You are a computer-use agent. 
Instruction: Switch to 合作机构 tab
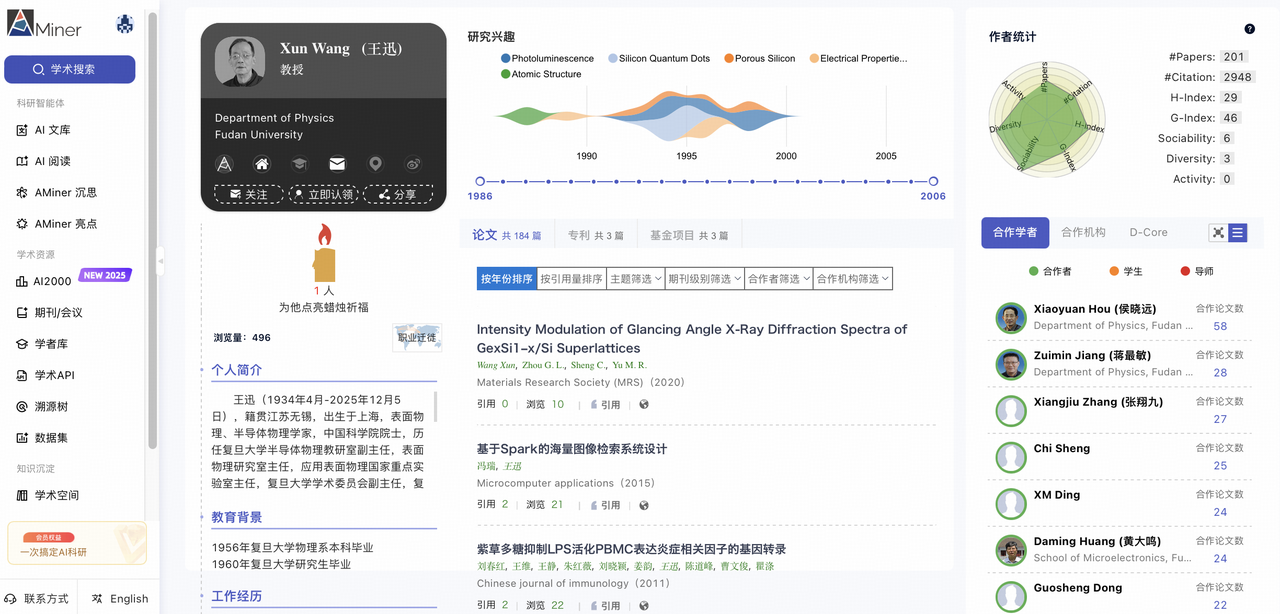point(1083,232)
